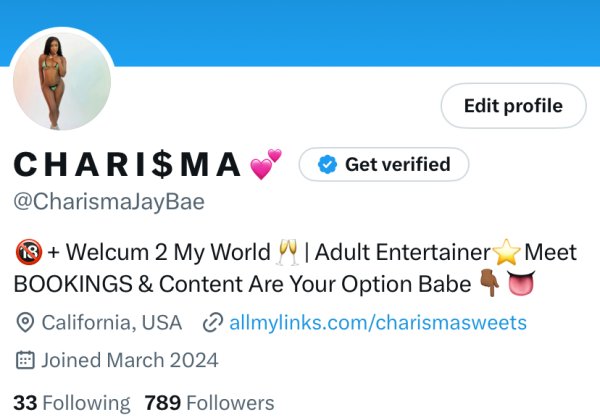
Task: Click the pointing-down hand emoji
Action: coord(489,283)
